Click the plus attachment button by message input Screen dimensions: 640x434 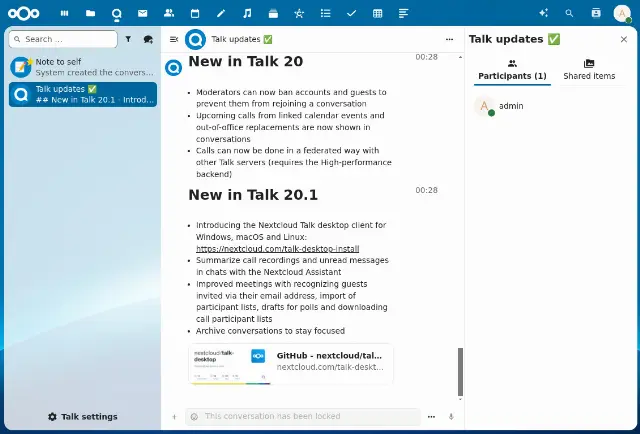[174, 416]
